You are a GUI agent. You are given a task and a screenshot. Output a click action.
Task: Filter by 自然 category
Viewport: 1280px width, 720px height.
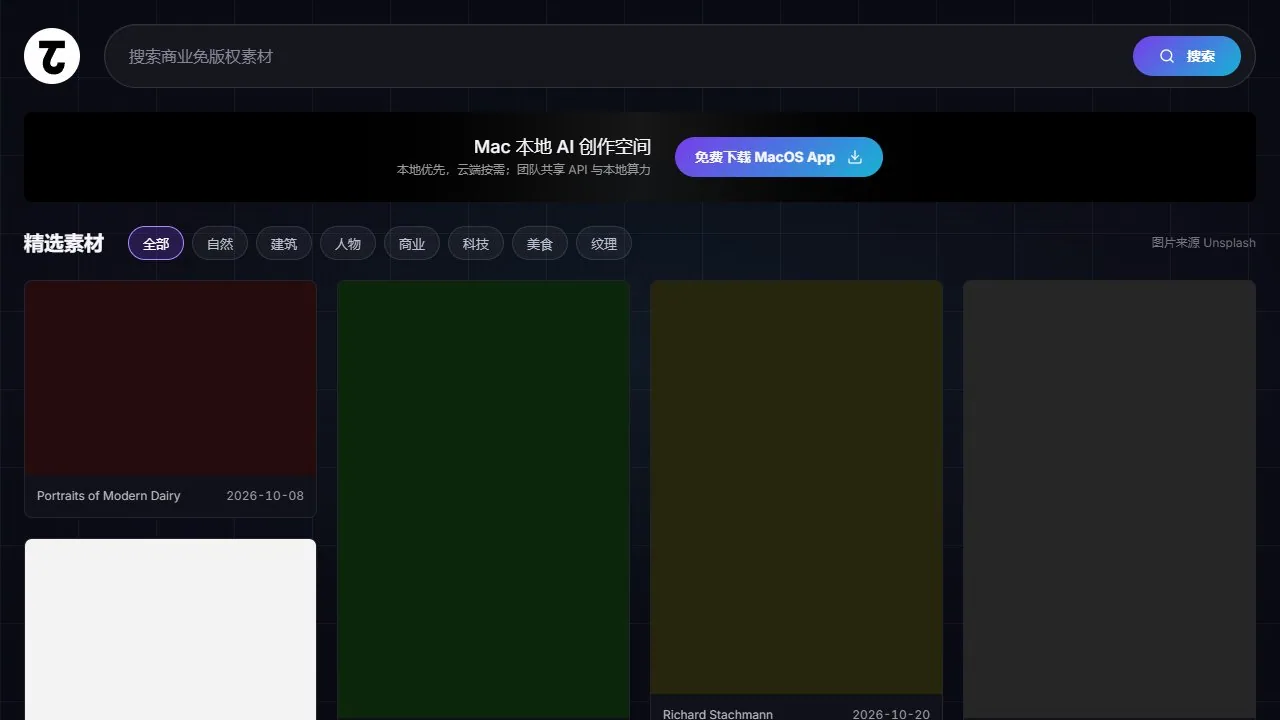tap(220, 244)
